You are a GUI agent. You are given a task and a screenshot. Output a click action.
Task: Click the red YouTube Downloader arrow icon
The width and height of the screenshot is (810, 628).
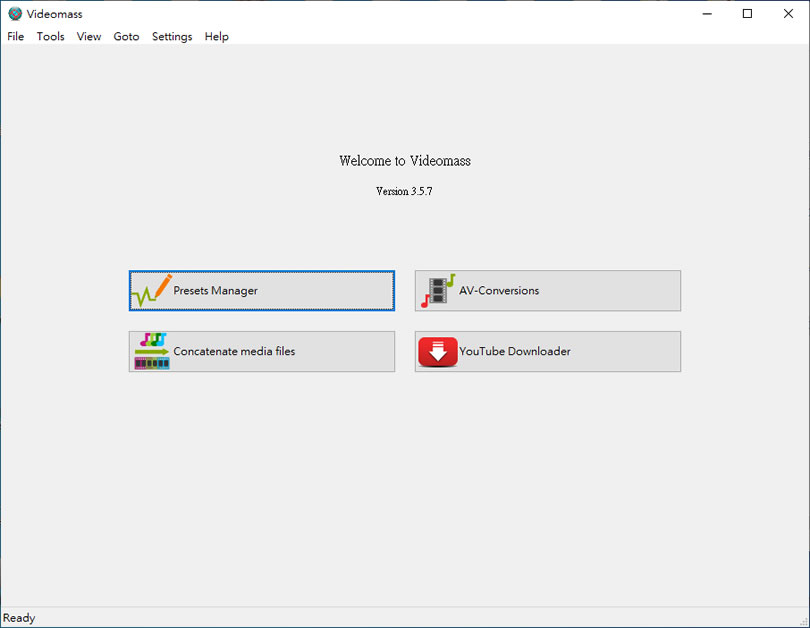438,352
